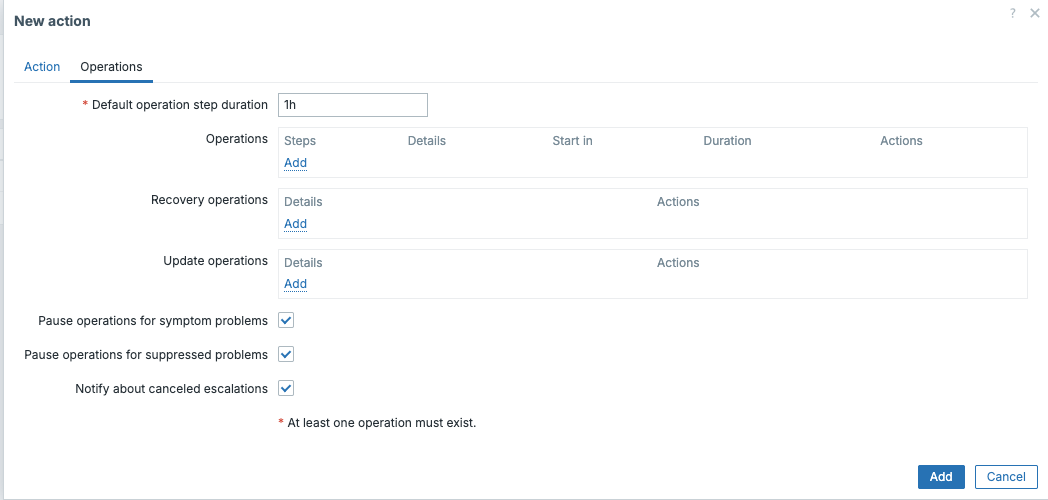Add a Recovery operations entry
This screenshot has width=1048, height=500.
click(x=295, y=224)
